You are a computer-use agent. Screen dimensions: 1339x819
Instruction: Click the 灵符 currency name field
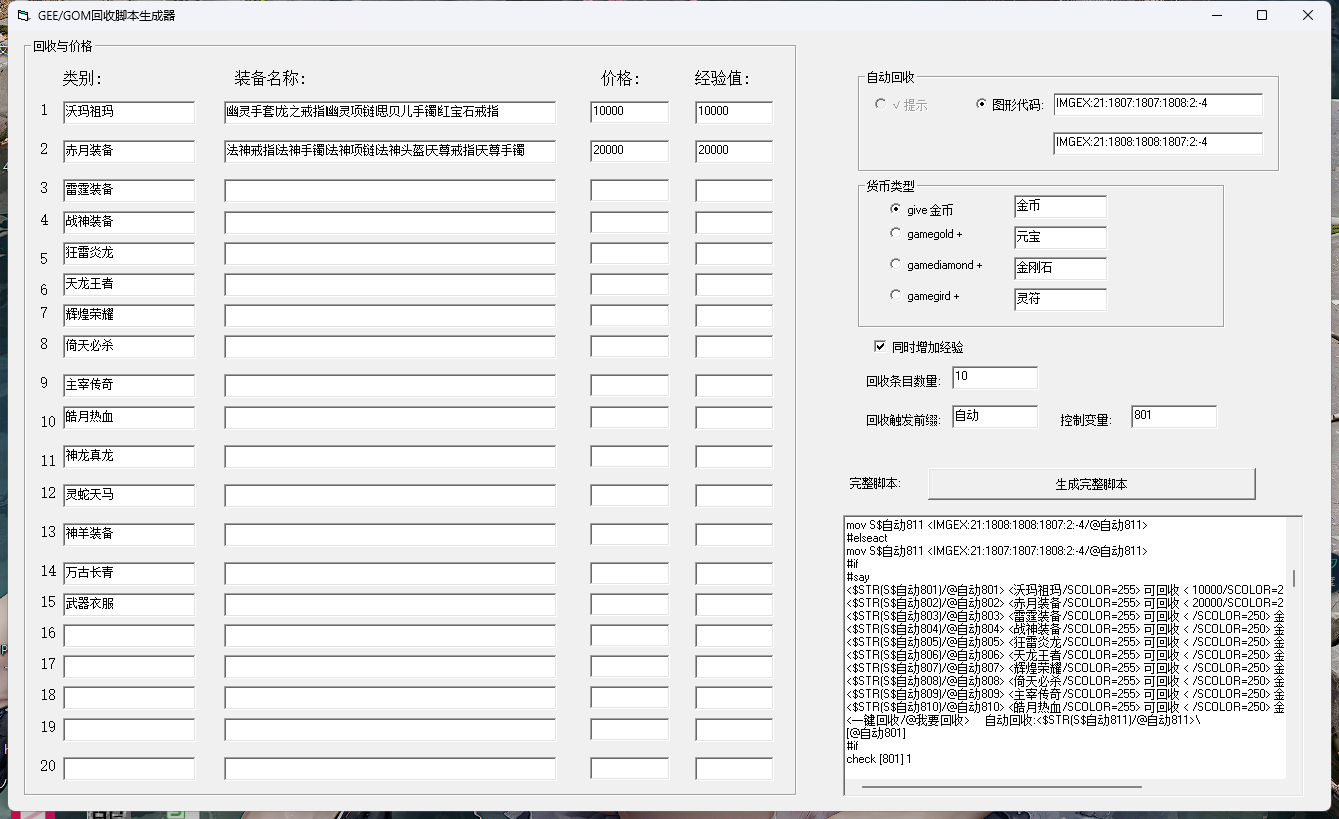(x=1060, y=299)
